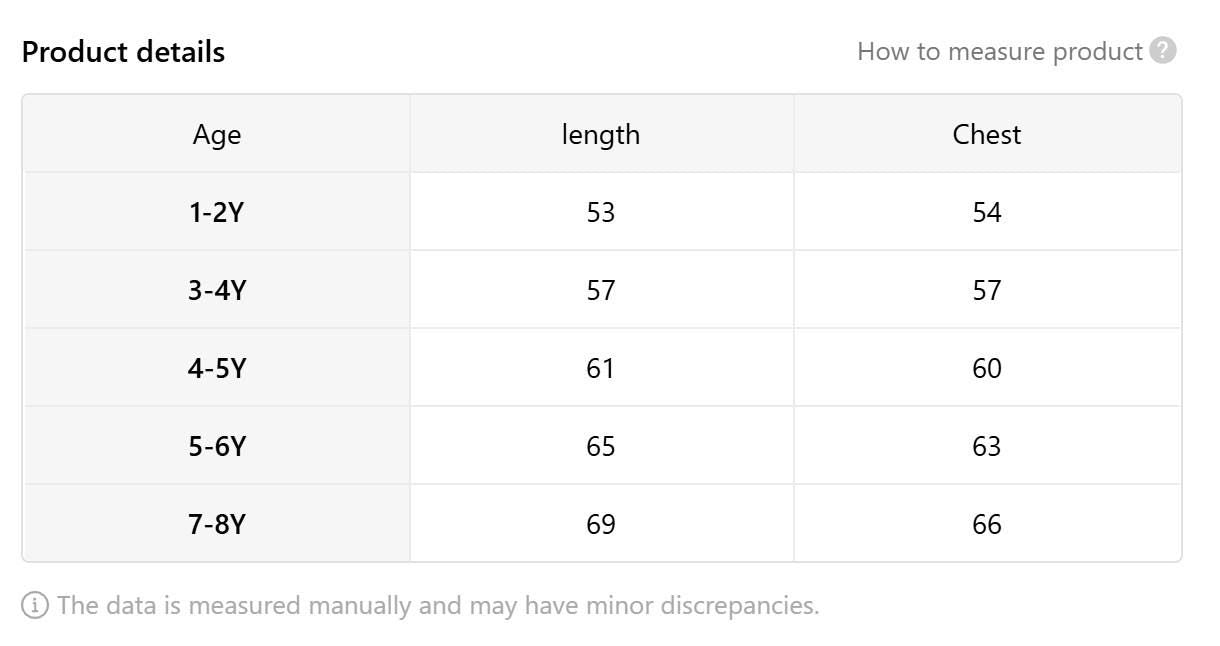Select the Age column header
Viewport: 1220px width, 646px height.
(x=217, y=134)
